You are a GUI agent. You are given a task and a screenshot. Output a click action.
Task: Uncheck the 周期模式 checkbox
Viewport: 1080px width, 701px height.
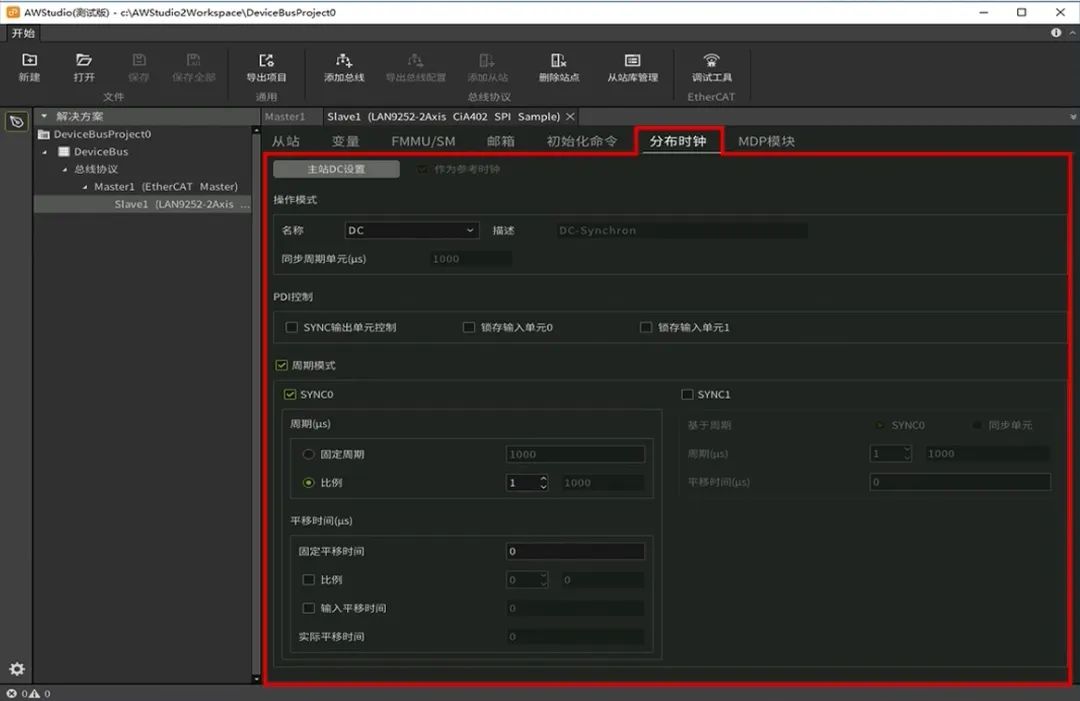pos(281,364)
